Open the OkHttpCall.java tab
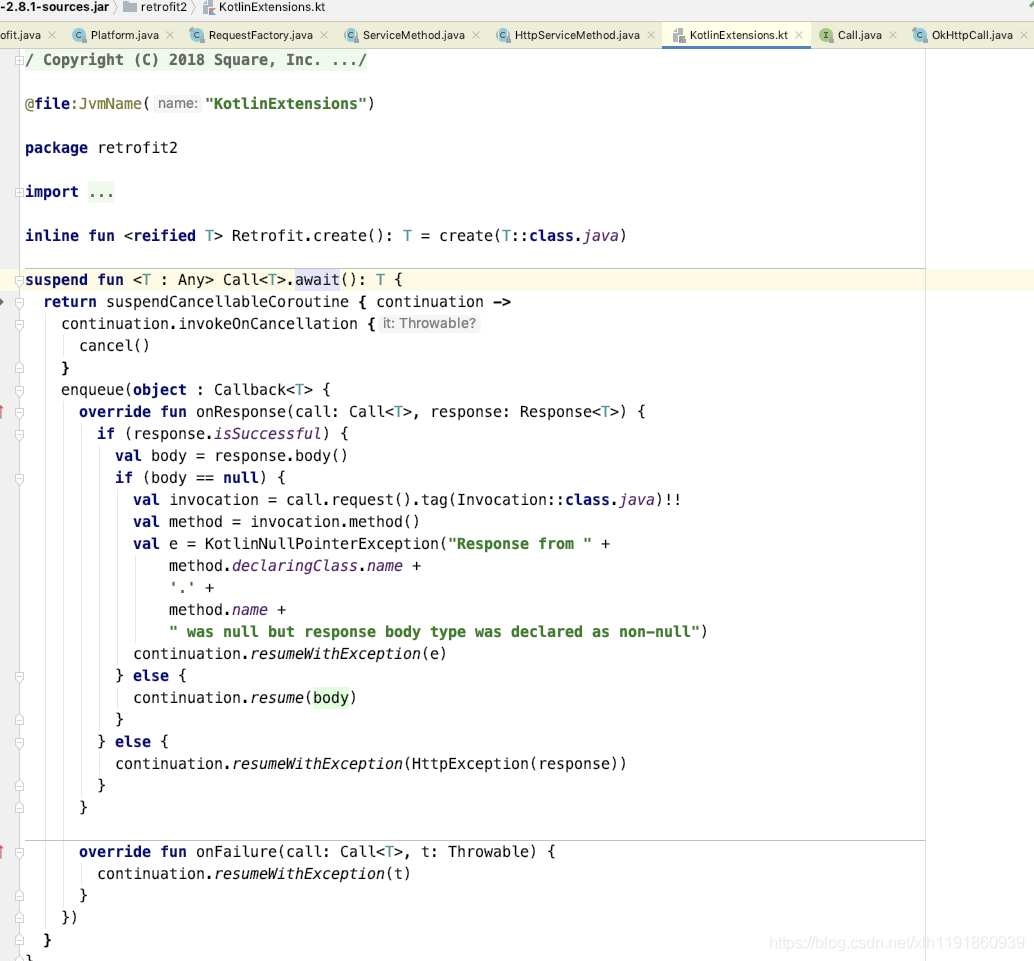 (x=972, y=35)
